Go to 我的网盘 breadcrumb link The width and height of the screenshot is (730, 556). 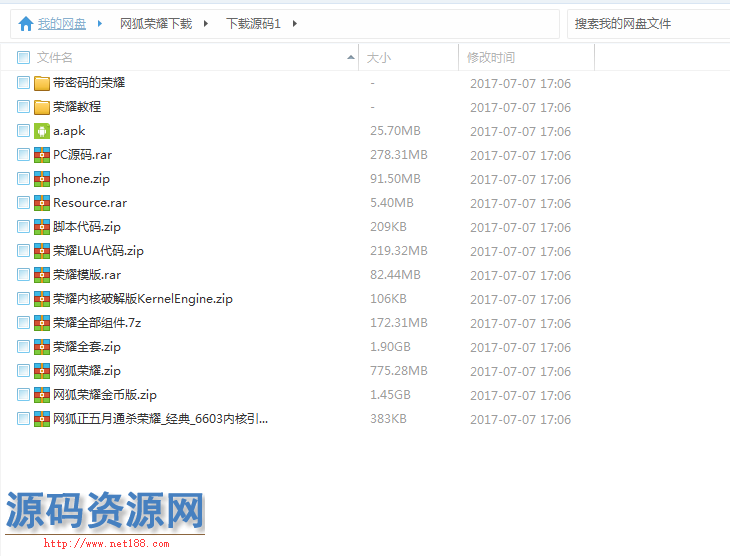pos(62,23)
